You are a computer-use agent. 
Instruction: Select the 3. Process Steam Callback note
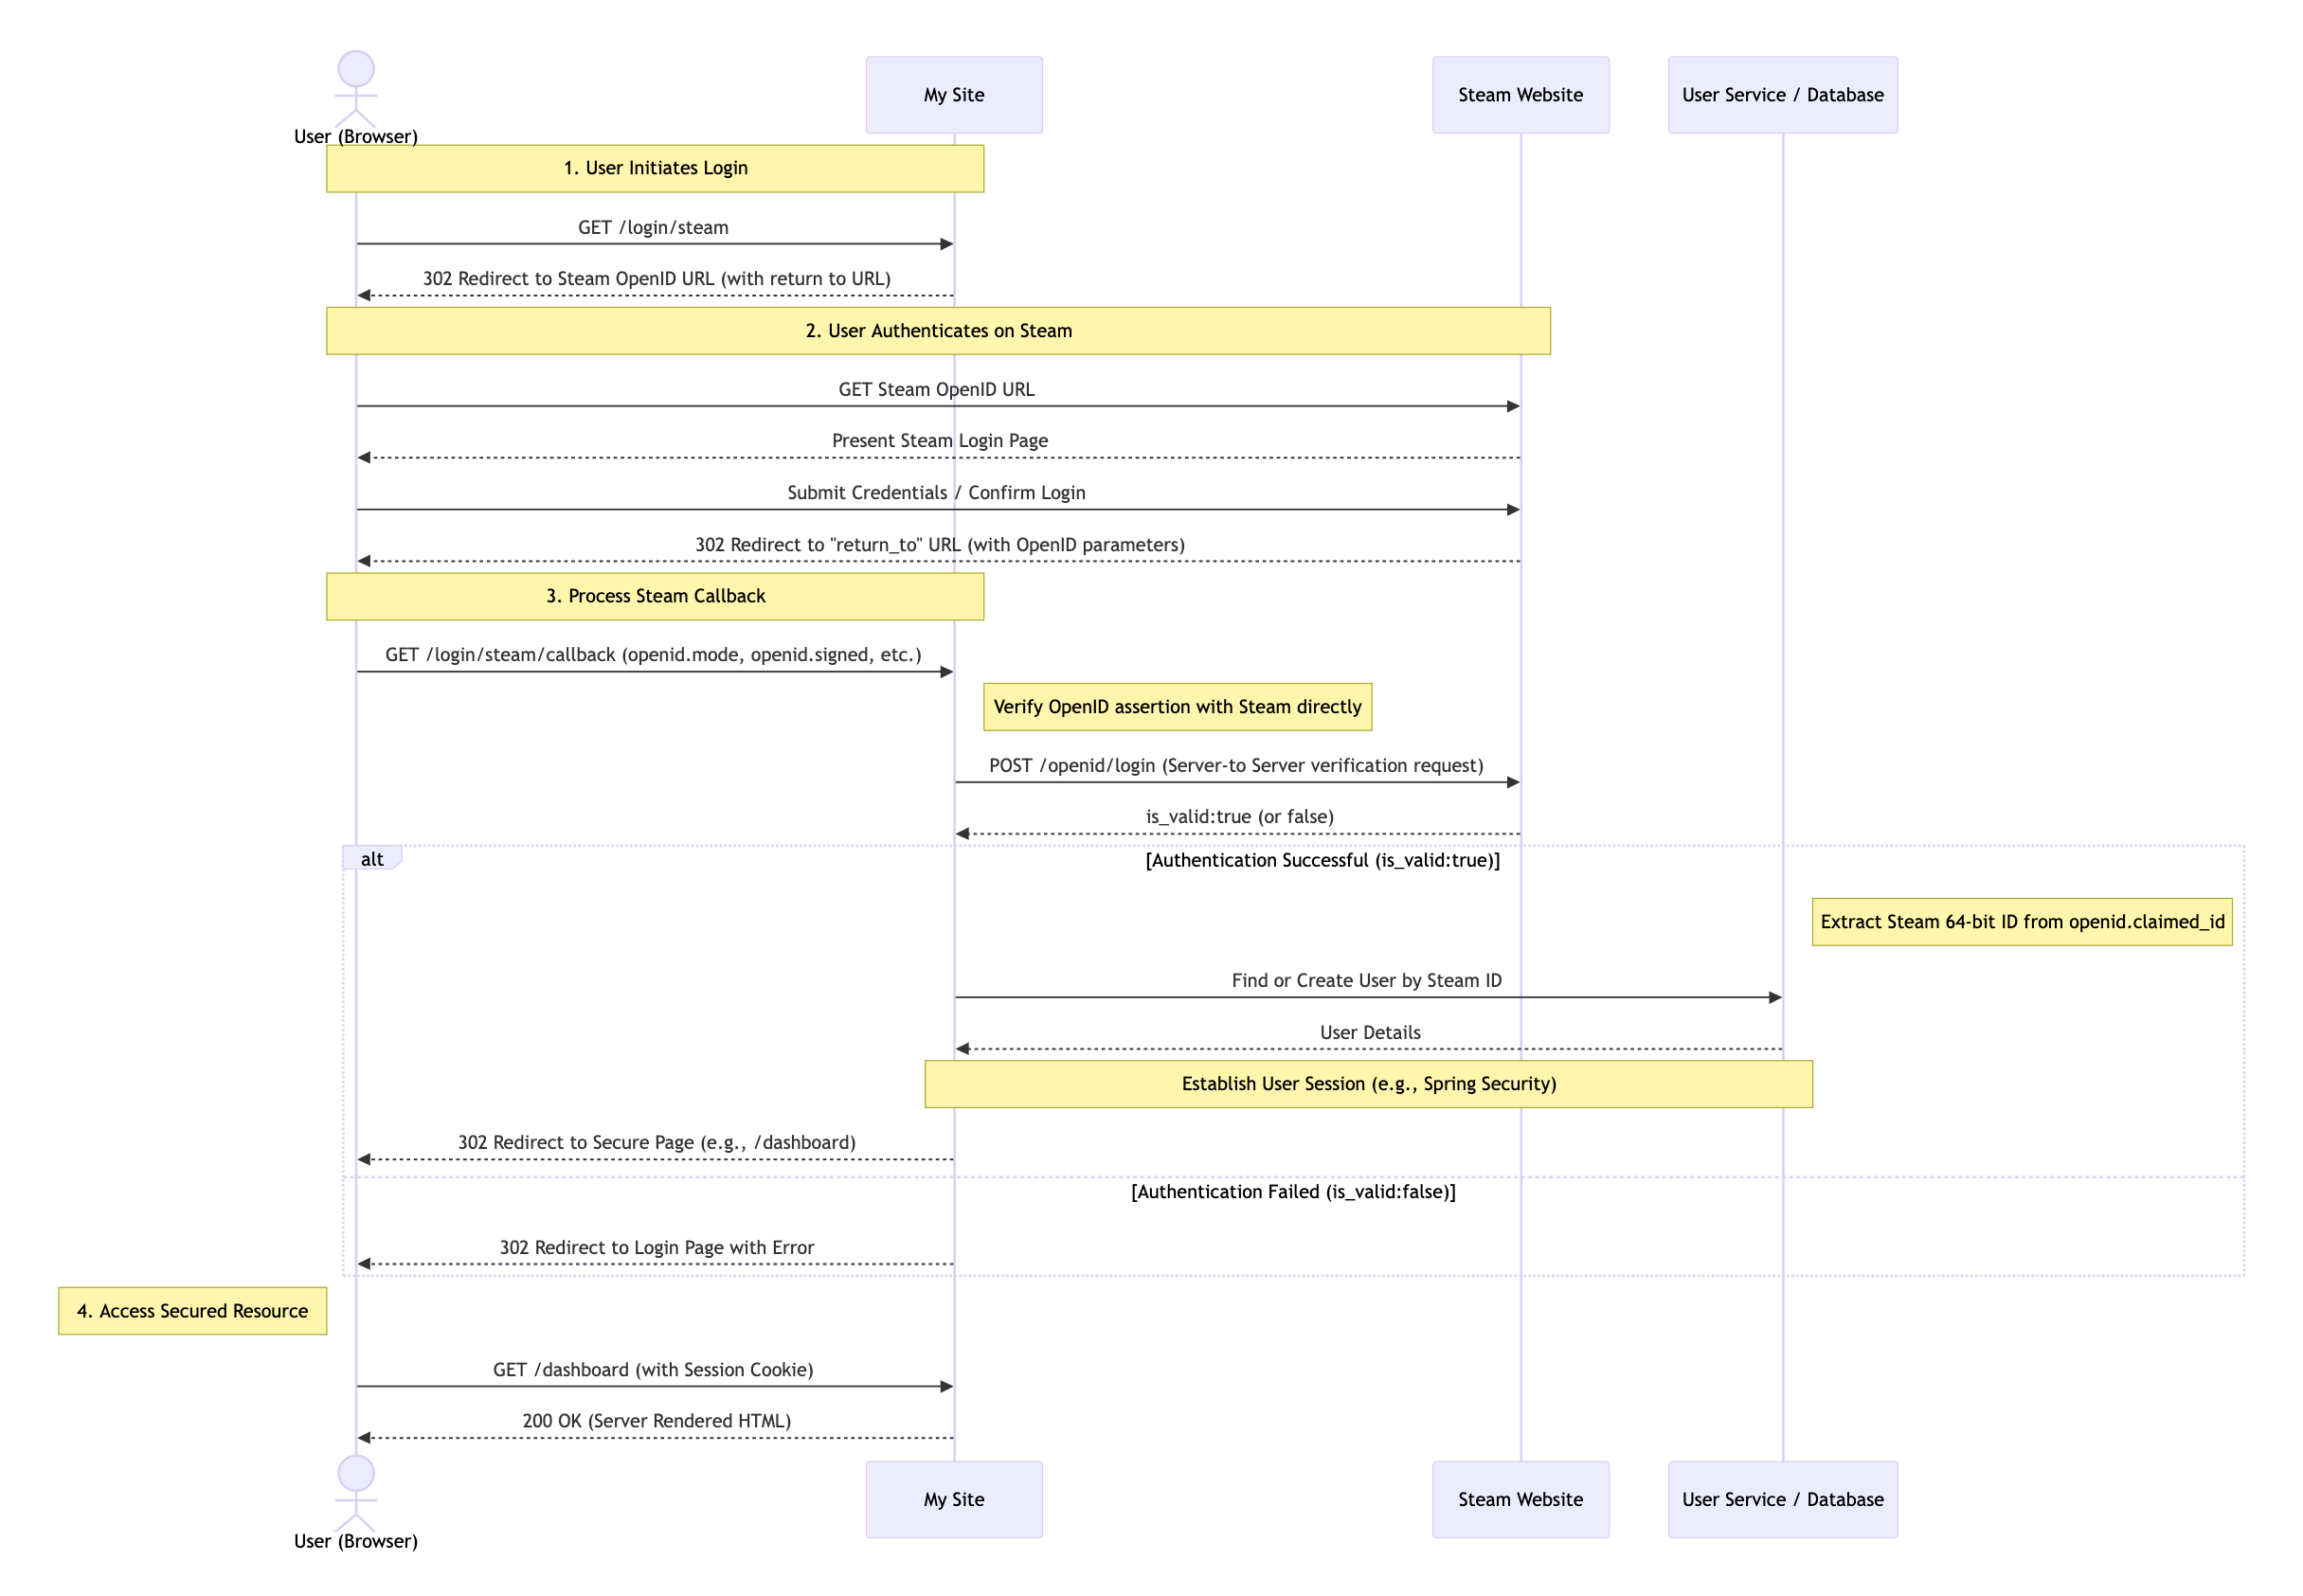(x=655, y=595)
